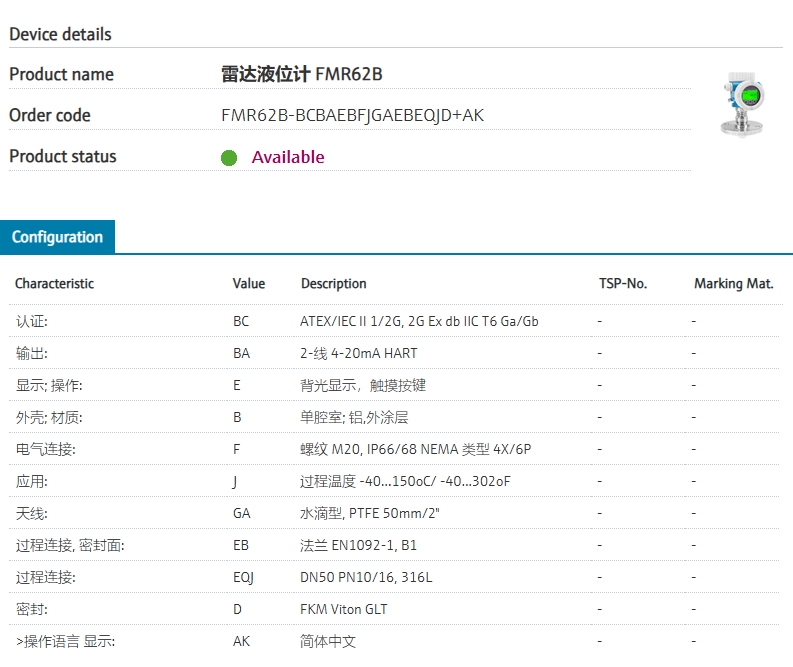Select the 过程连接, 密封面: characteristic label
The width and height of the screenshot is (793, 667).
click(x=70, y=545)
